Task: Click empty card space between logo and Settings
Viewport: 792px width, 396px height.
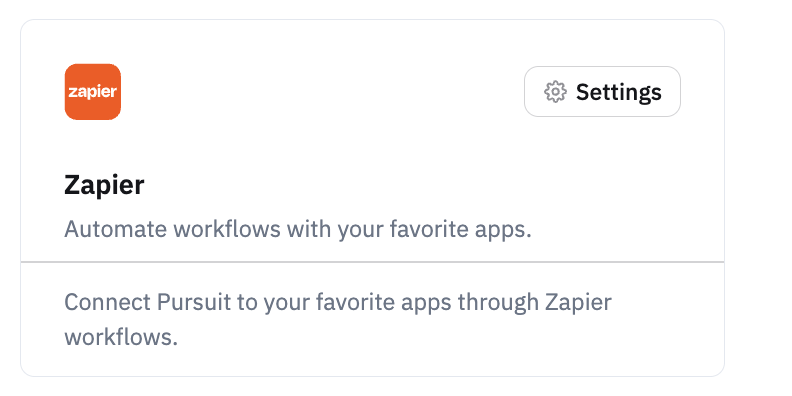Action: (x=322, y=91)
